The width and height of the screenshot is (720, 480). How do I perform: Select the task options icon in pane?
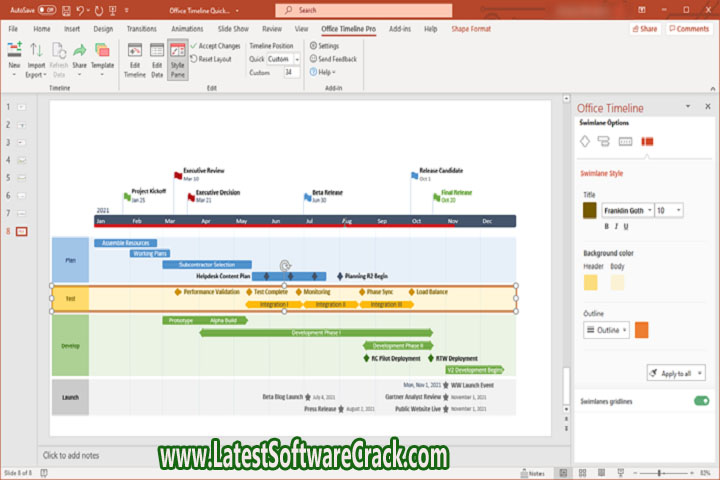[603, 141]
